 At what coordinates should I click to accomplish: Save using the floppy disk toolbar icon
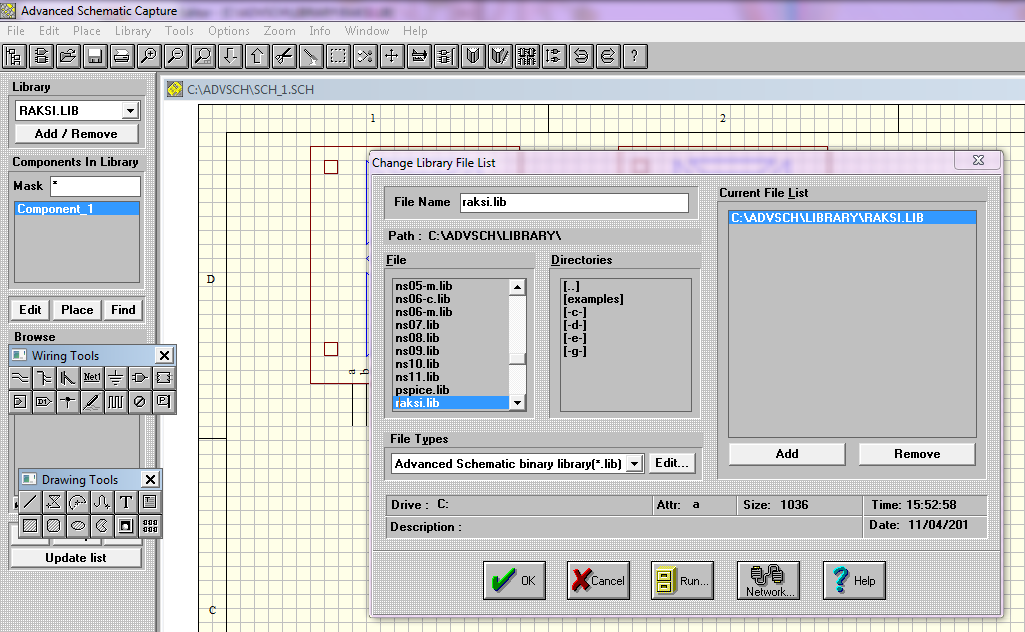pyautogui.click(x=95, y=57)
